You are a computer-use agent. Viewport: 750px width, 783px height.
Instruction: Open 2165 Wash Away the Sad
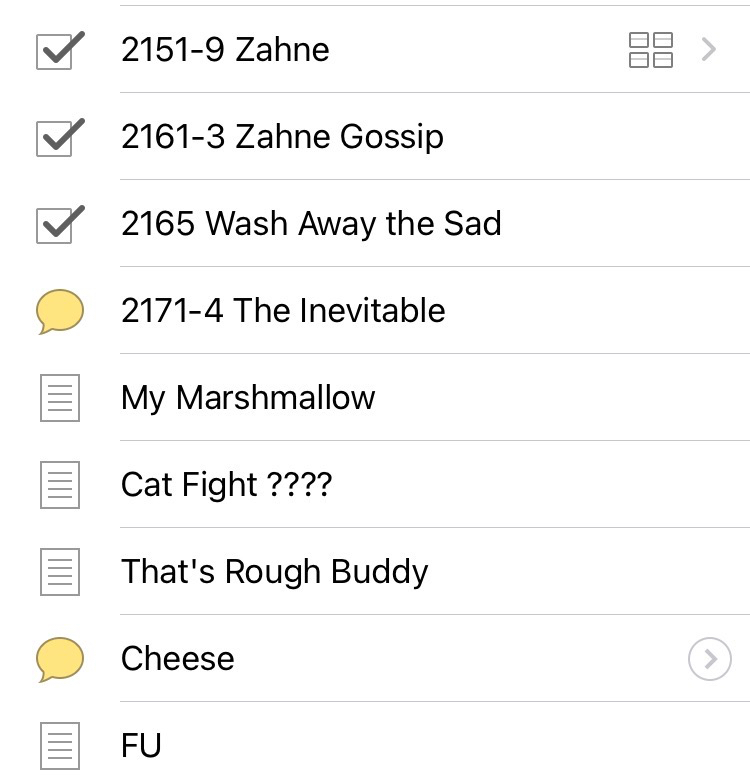point(311,224)
